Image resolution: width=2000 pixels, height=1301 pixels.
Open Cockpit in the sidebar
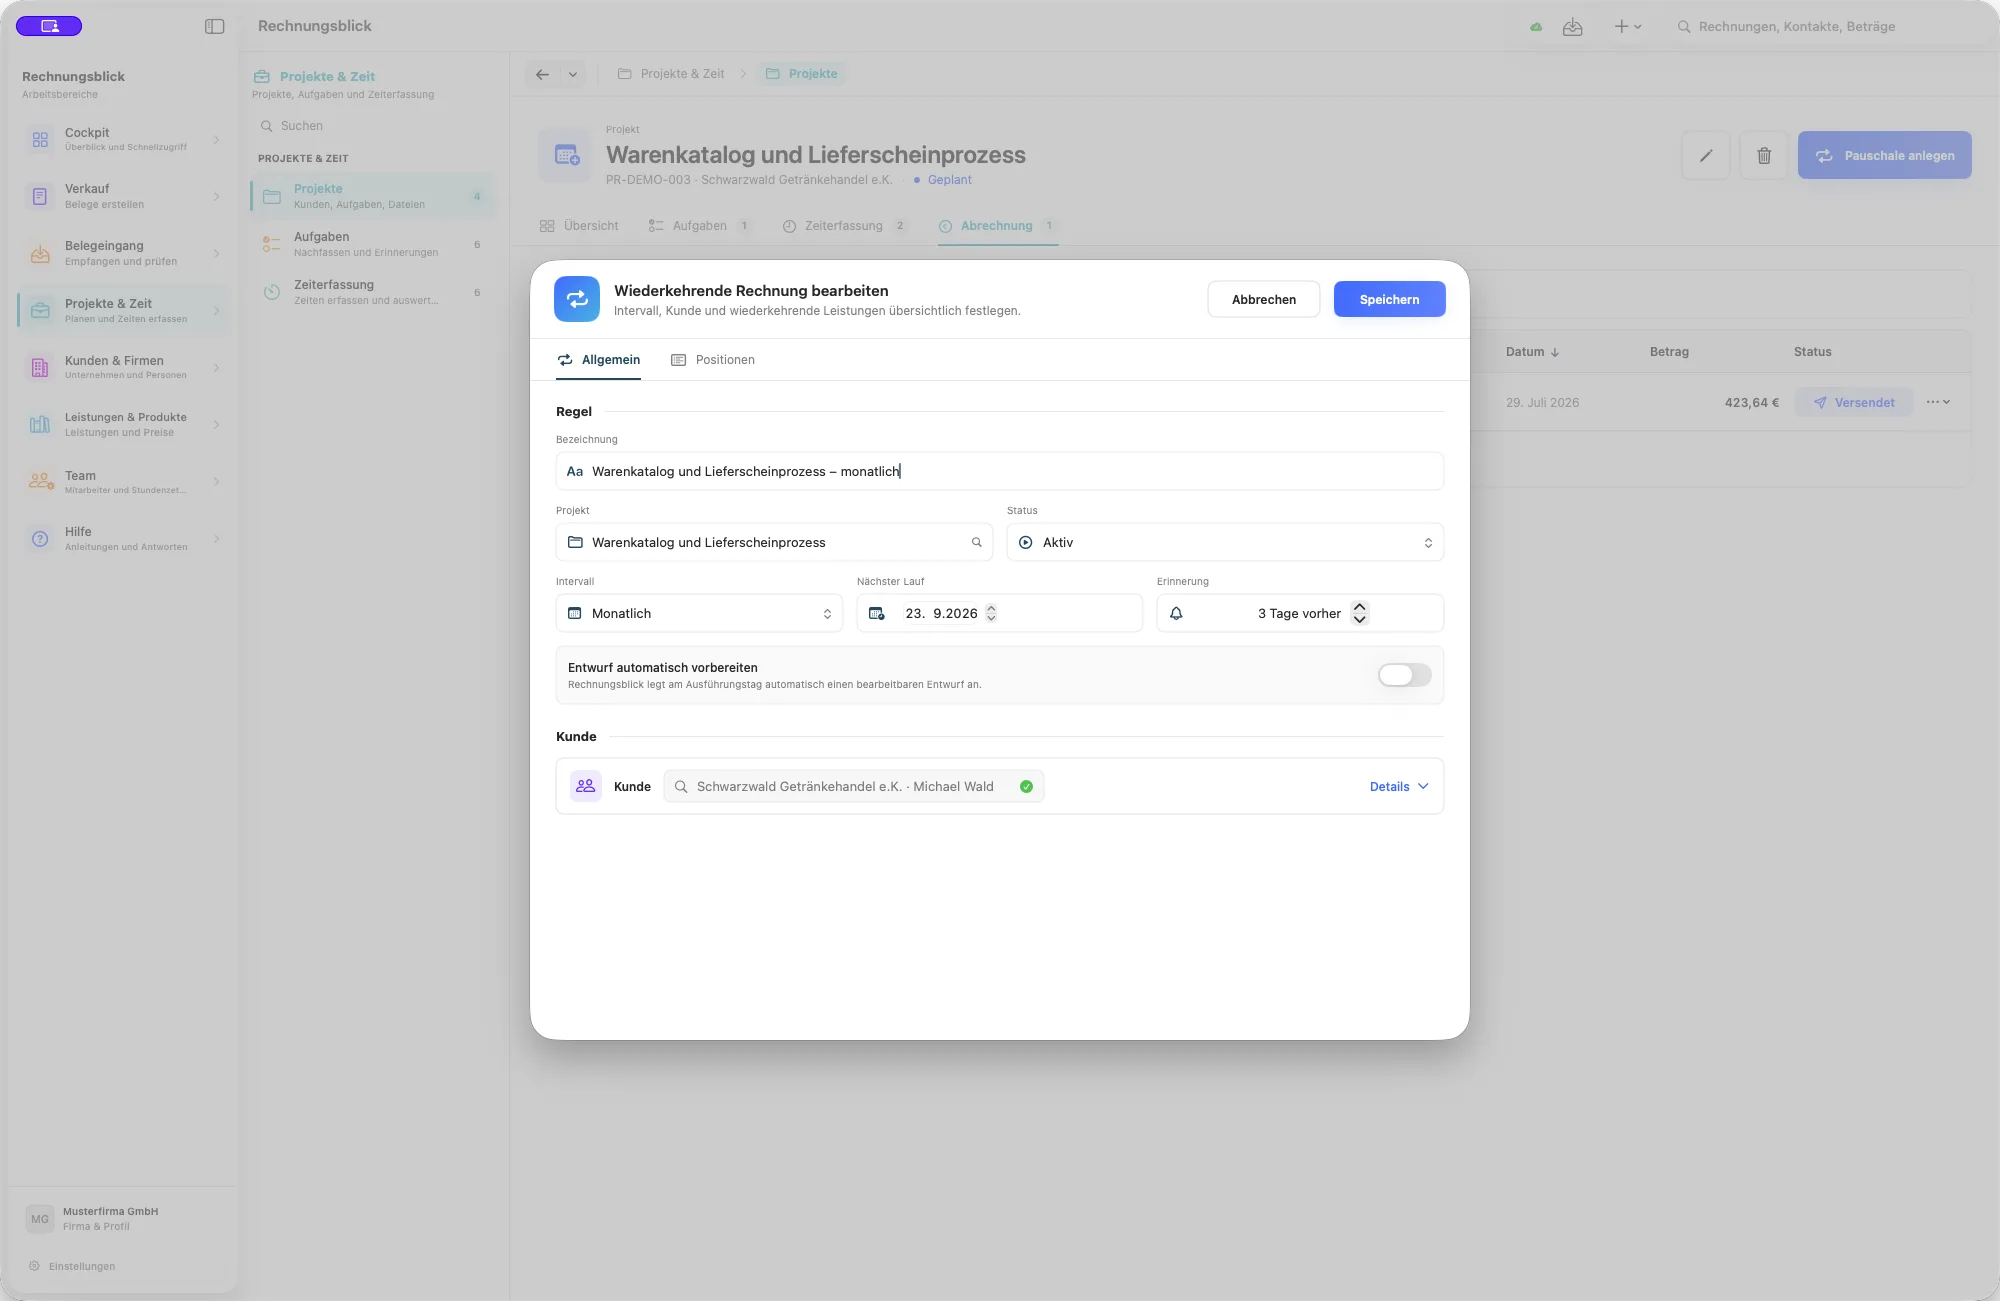click(124, 139)
